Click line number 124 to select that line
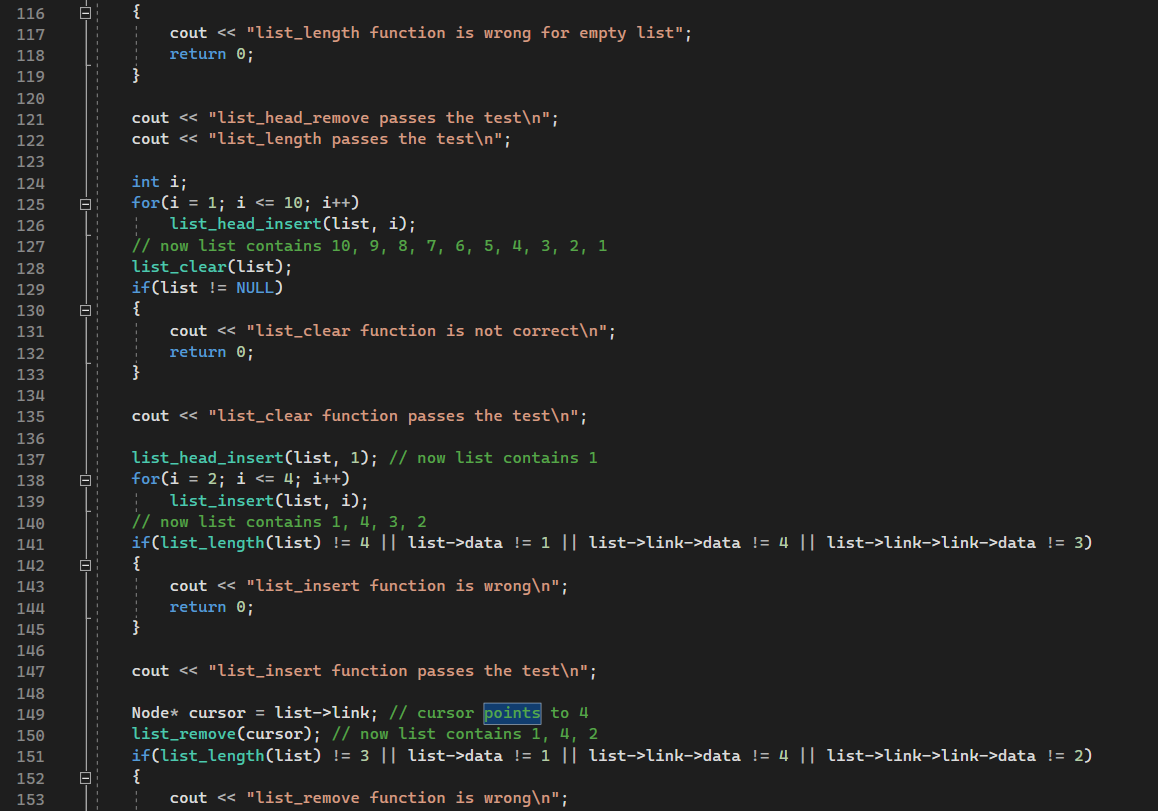 point(30,181)
